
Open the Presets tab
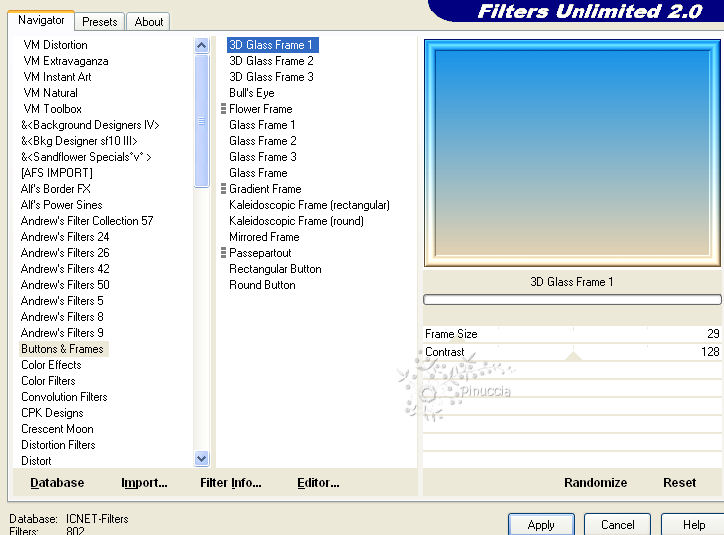coord(99,22)
